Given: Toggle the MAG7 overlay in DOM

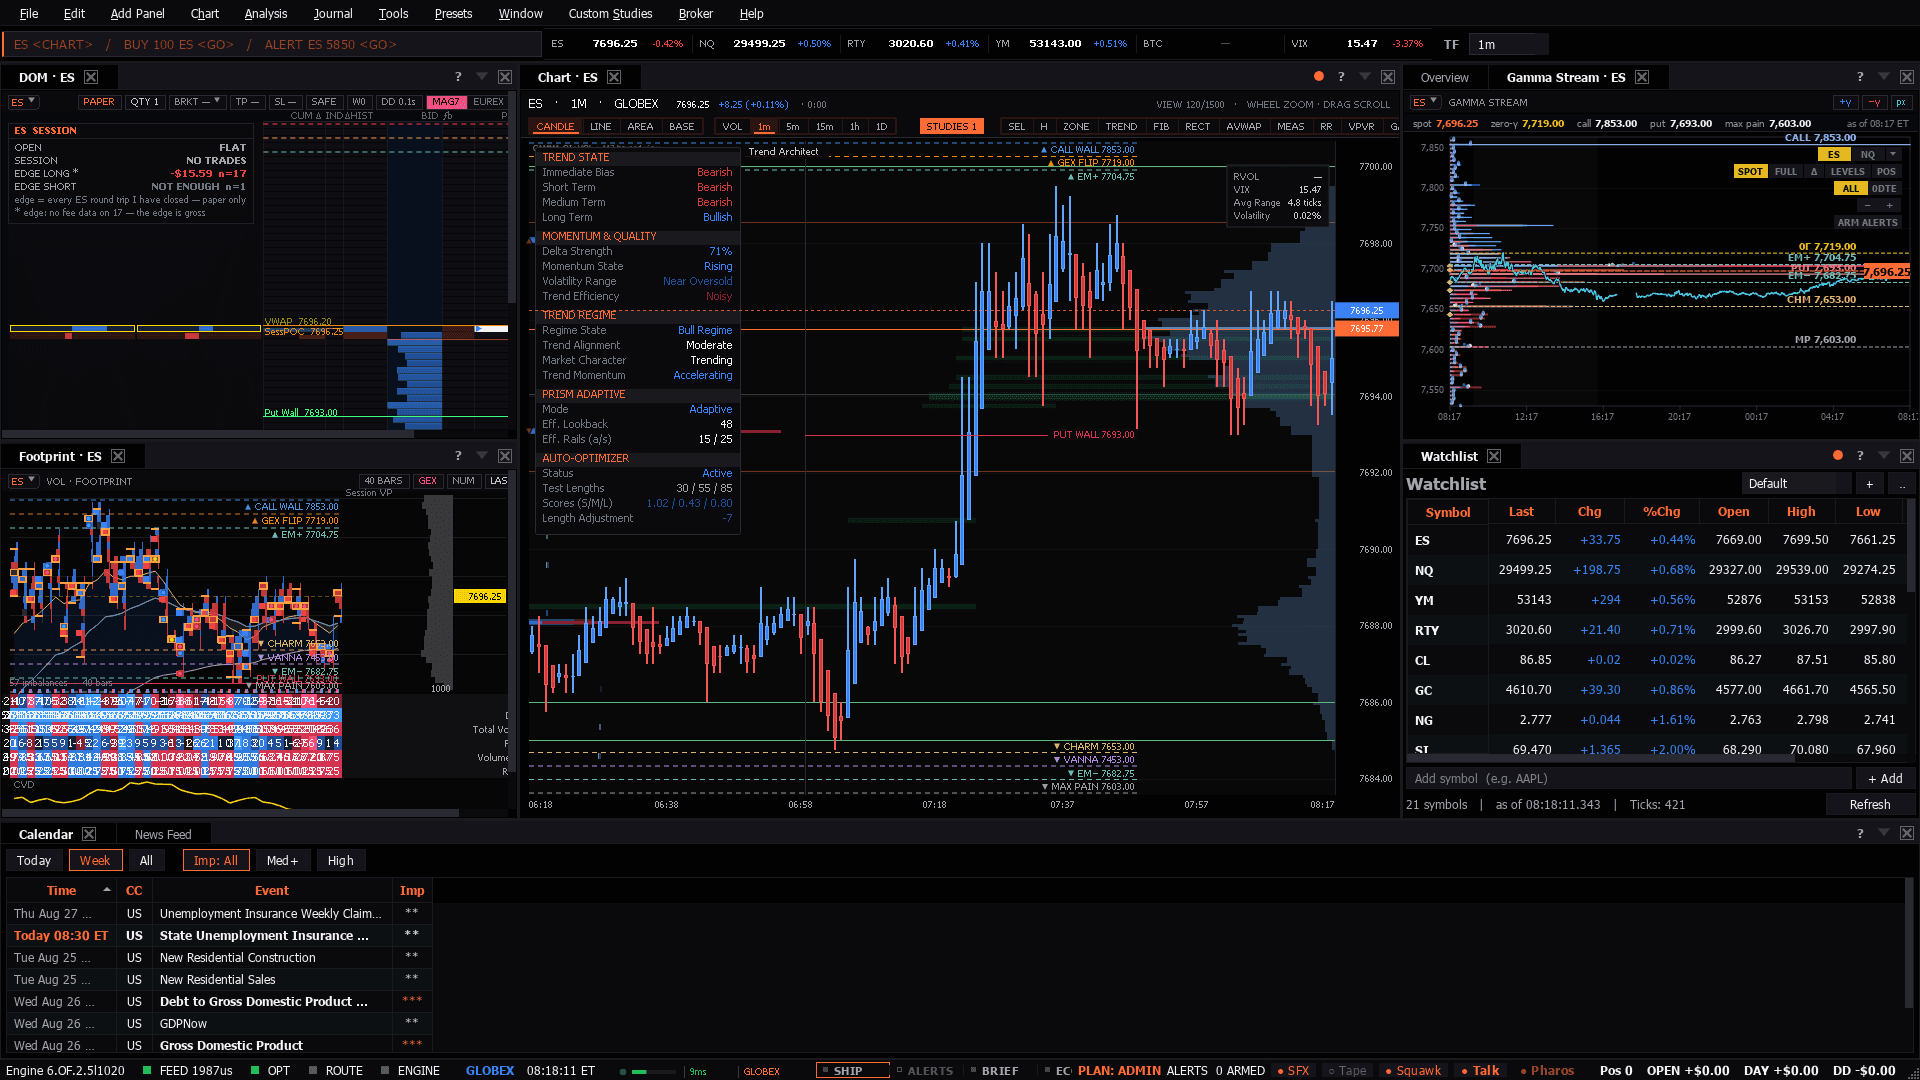Looking at the screenshot, I should click(446, 102).
